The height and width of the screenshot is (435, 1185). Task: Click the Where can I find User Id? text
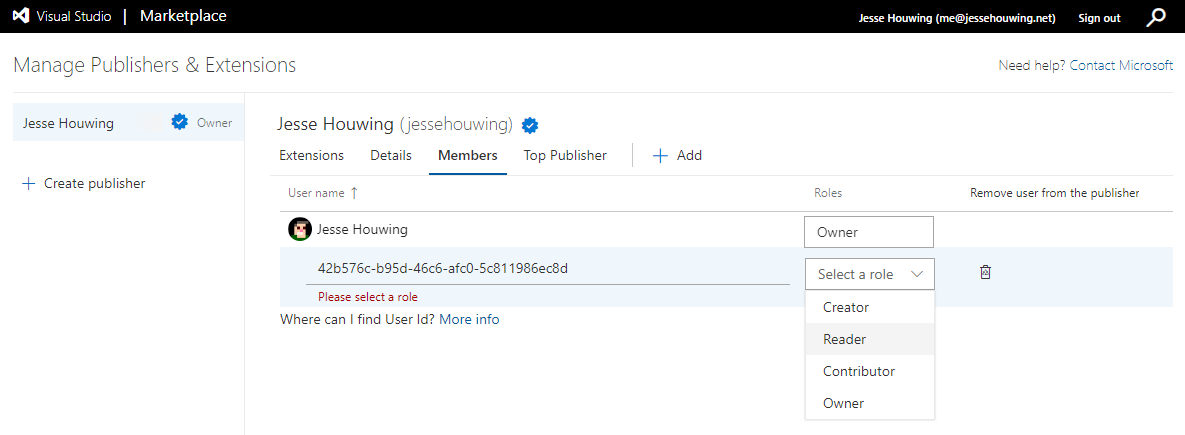click(357, 319)
